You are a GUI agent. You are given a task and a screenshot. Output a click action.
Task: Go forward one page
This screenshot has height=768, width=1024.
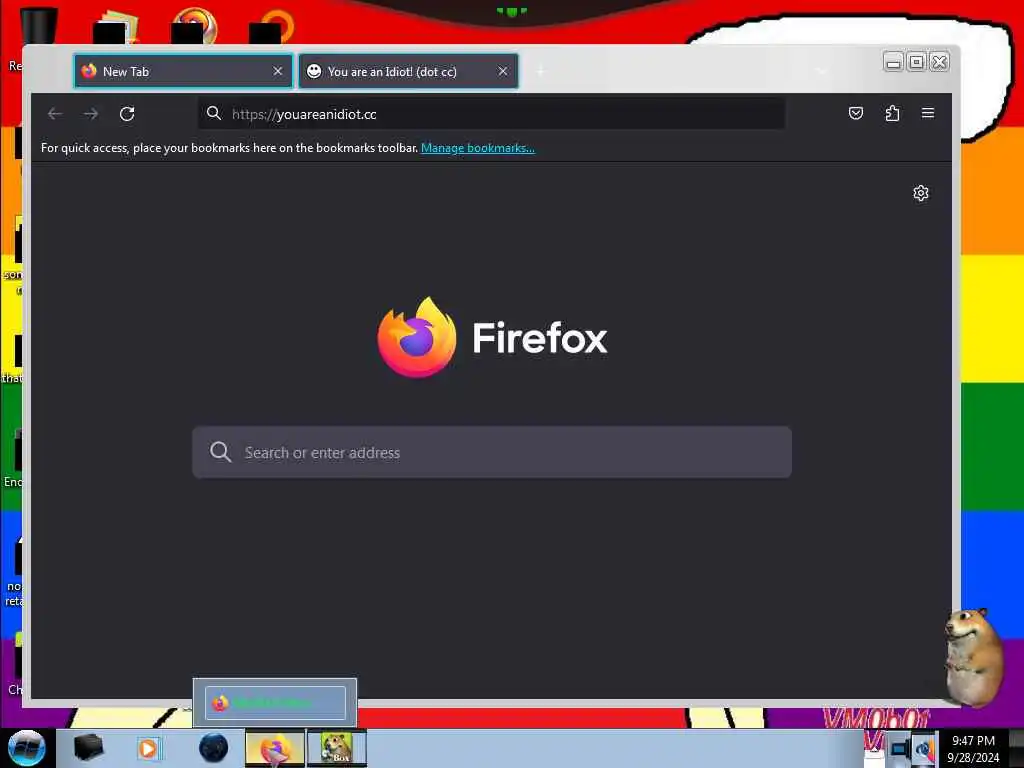click(91, 114)
